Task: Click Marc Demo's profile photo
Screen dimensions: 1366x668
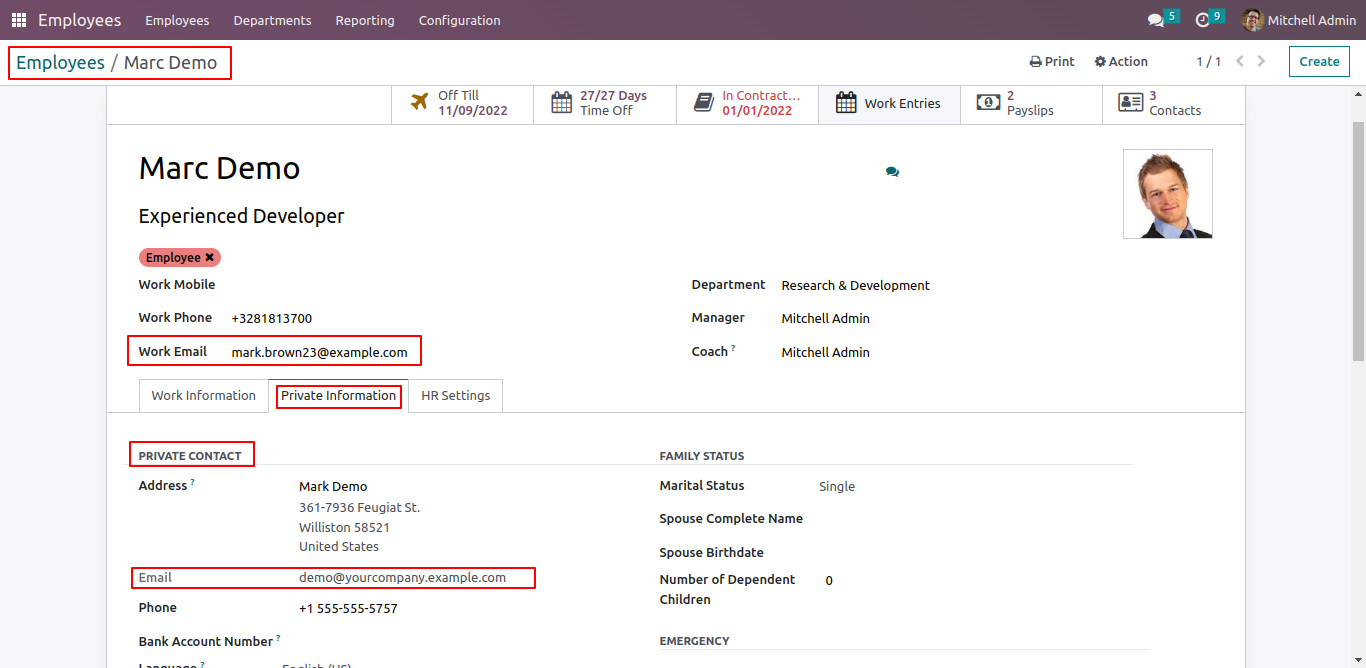Action: [1168, 194]
